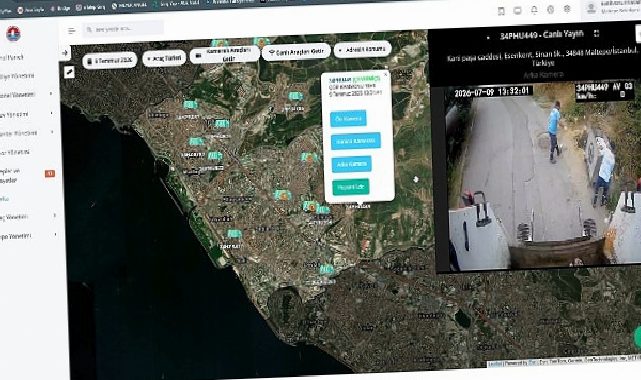Screen dimensions: 641x380
Task: Toggle fullscreen on the 34PHU449 live stream
Action: click(596, 34)
